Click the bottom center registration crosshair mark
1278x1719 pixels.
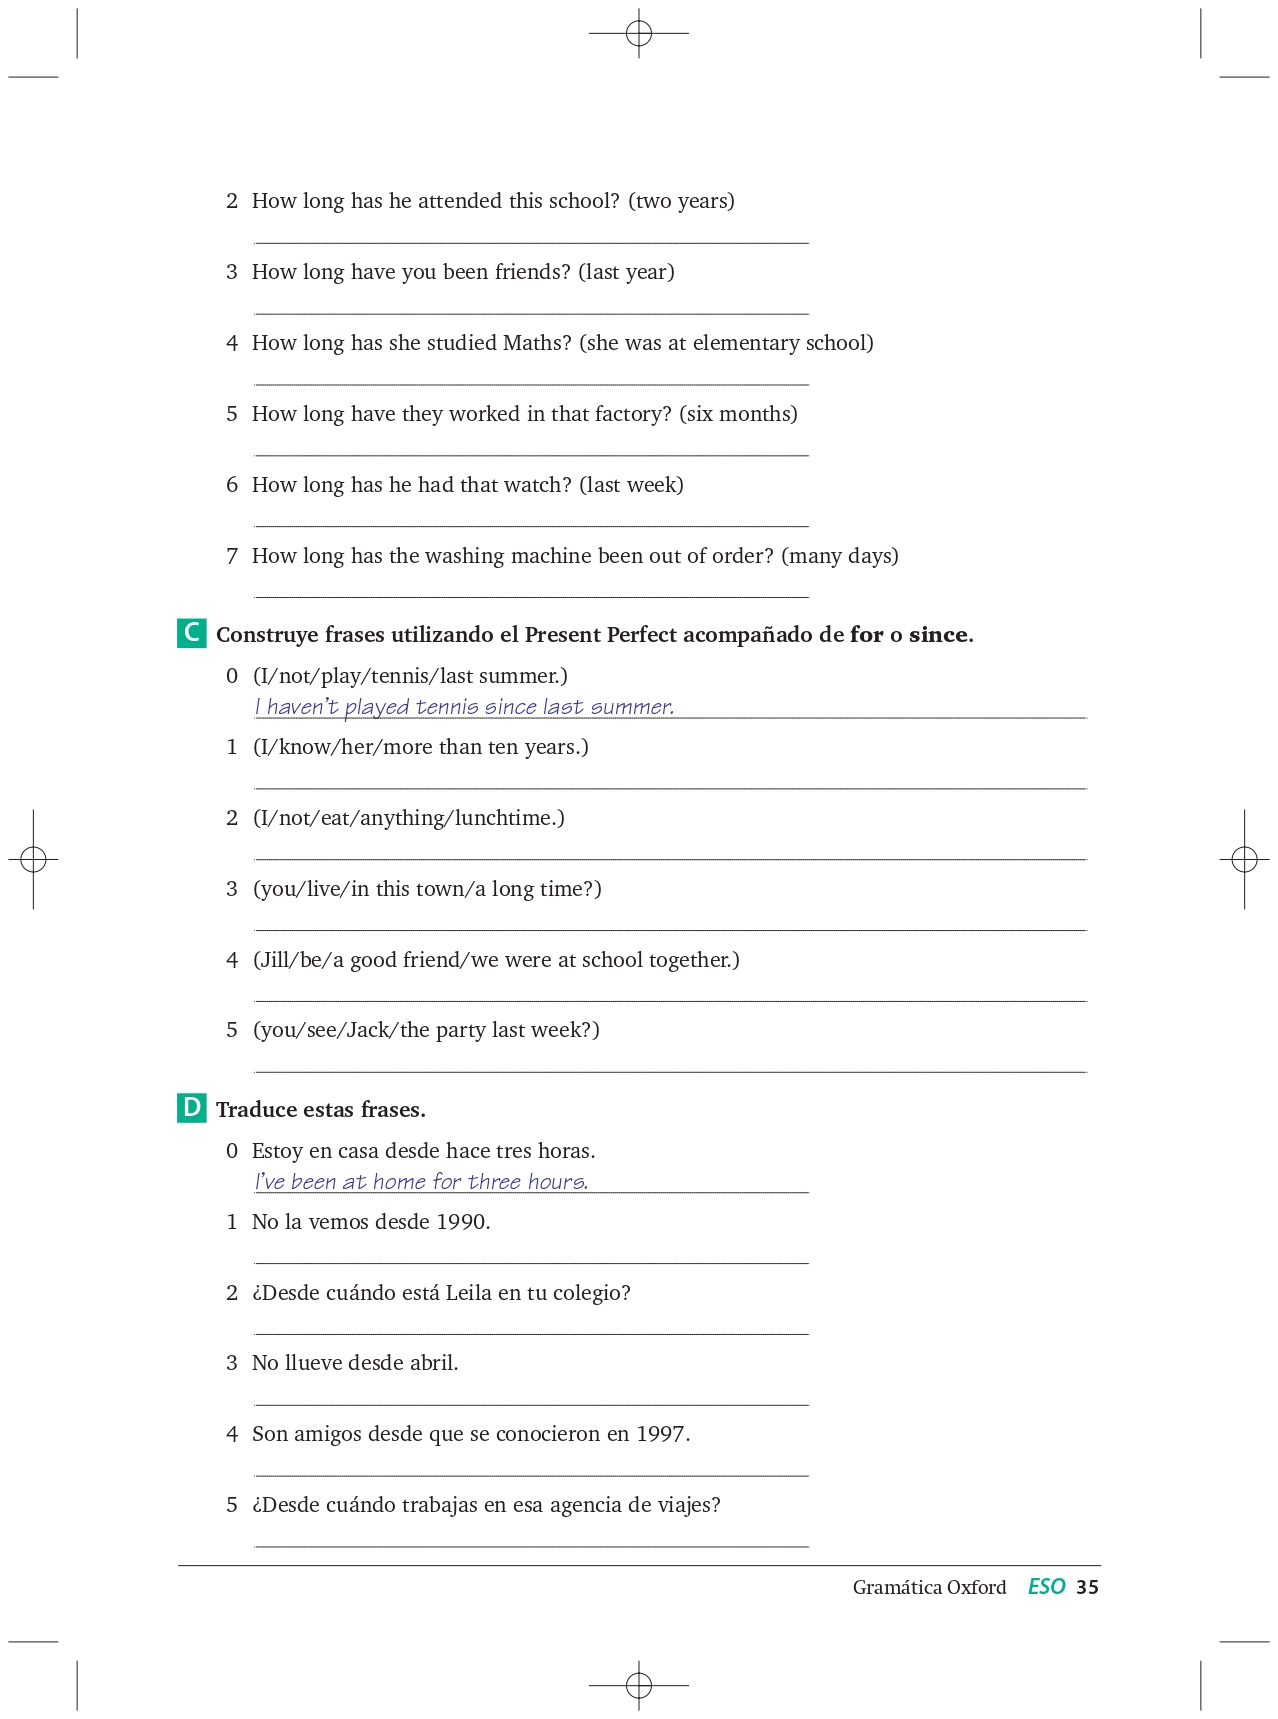[639, 1685]
